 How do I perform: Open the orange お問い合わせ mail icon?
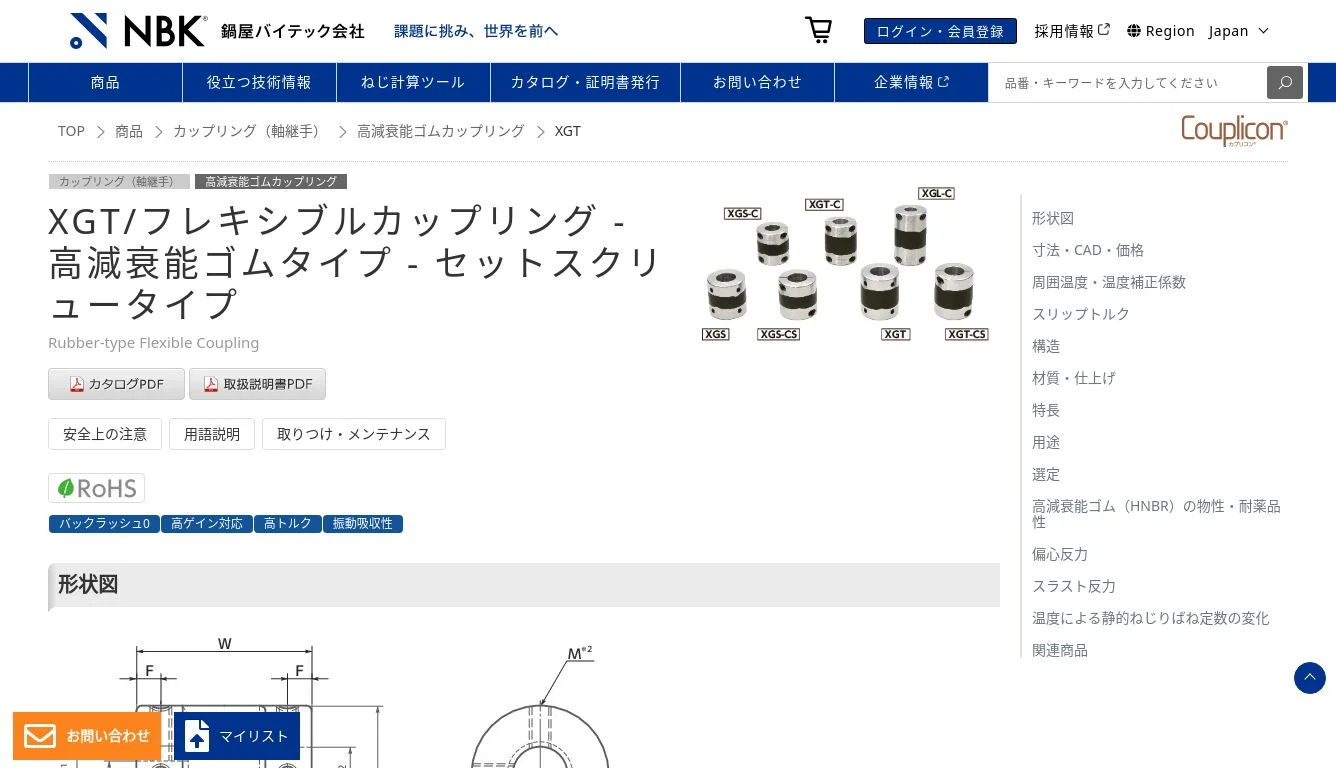coord(40,736)
